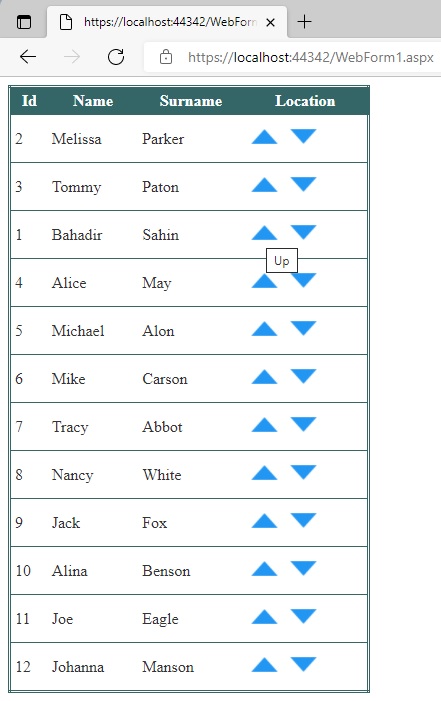Click up arrow for Bahadir Sahin
Viewport: 441px width, 701px height.
[264, 233]
